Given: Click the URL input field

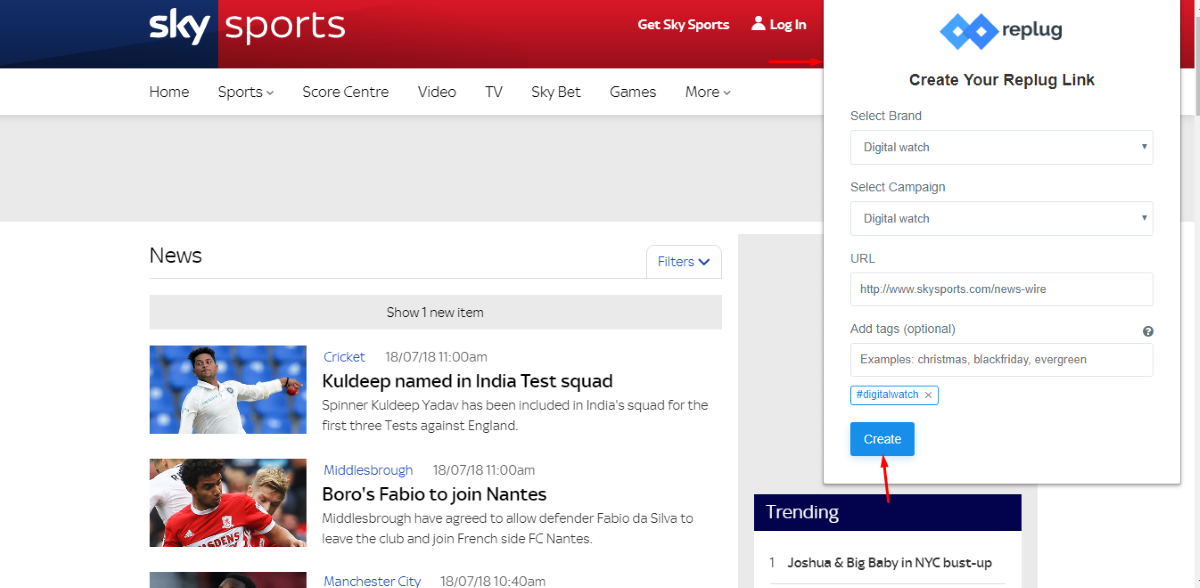Looking at the screenshot, I should pyautogui.click(x=1001, y=289).
